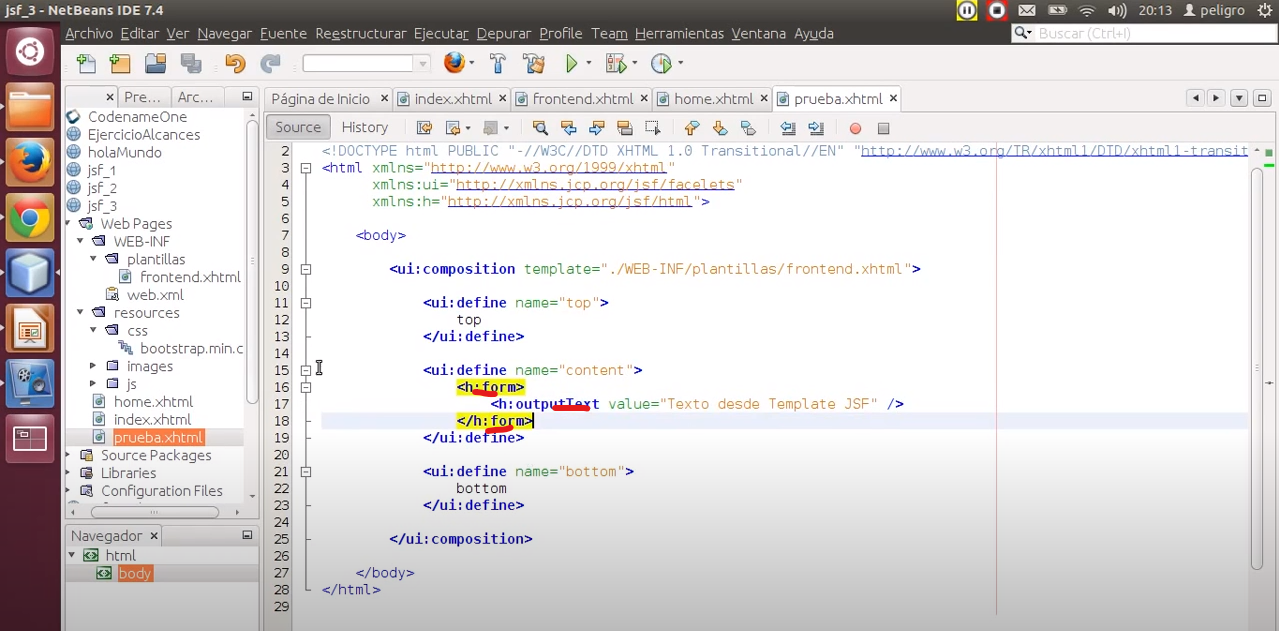This screenshot has width=1279, height=631.
Task: Stop macro recording square icon
Action: [x=883, y=128]
